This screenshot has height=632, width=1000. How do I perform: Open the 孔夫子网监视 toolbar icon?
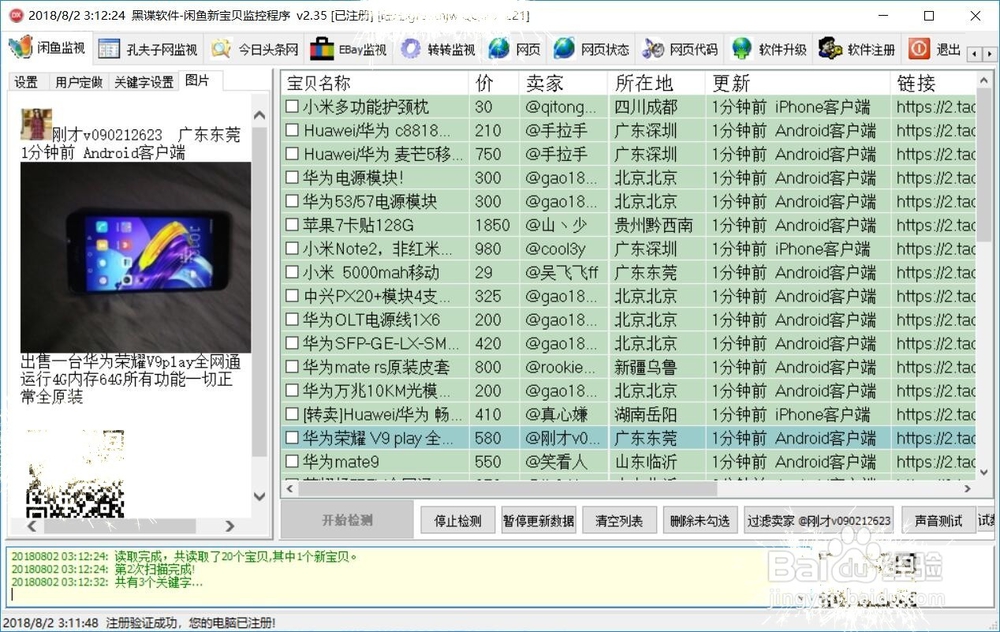109,49
